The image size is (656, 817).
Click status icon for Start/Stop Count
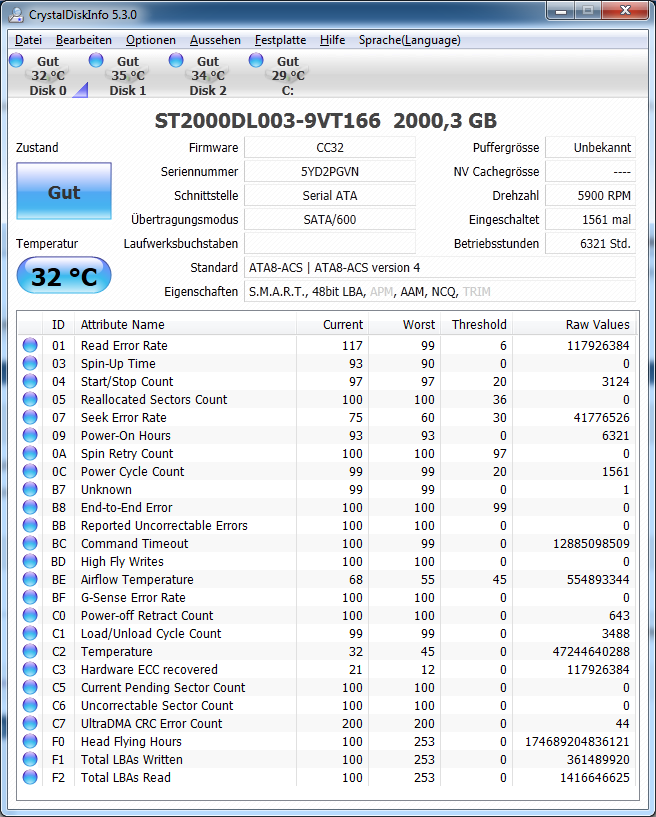click(30, 381)
